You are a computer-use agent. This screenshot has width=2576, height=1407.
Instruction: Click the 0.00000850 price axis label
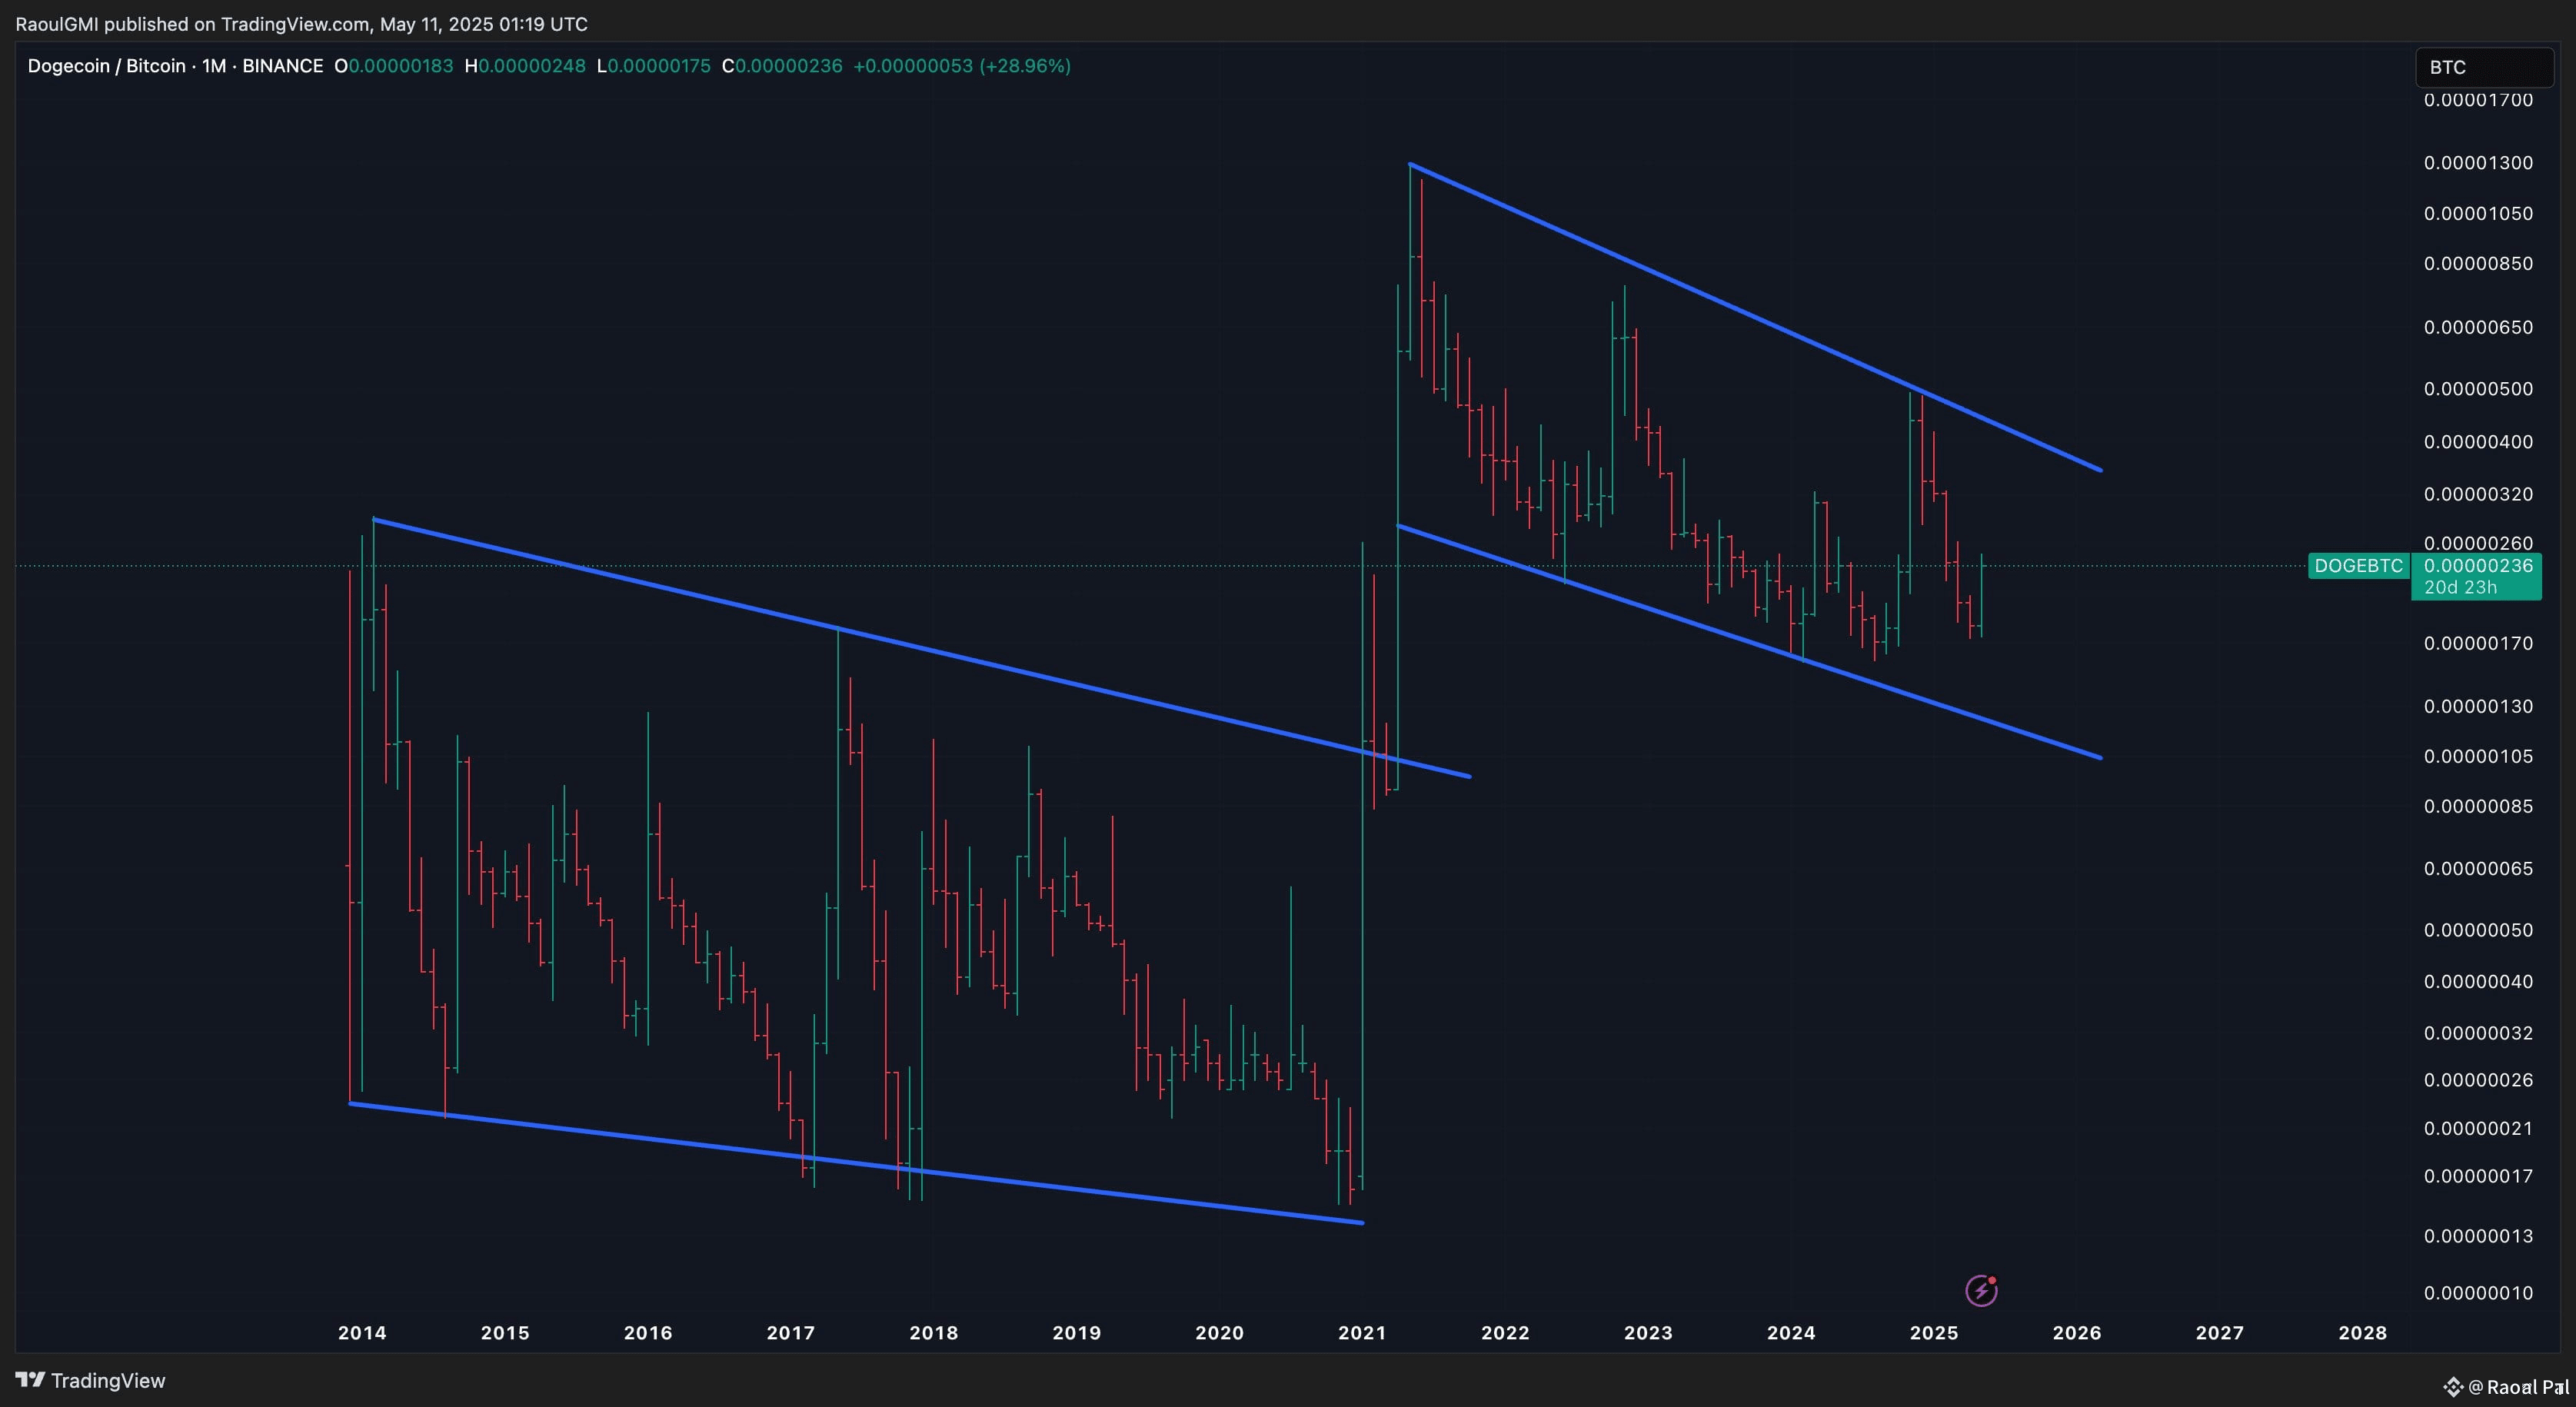coord(2478,264)
